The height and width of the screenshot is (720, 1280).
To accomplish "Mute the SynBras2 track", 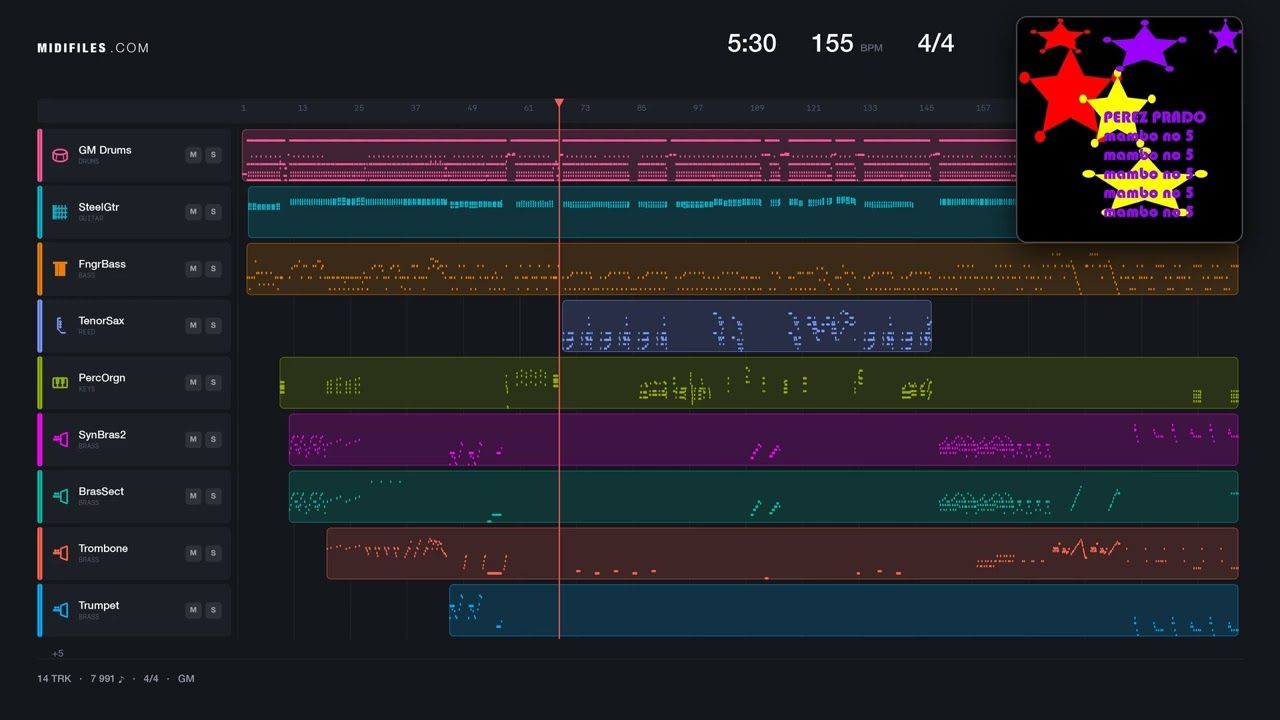I will (x=193, y=440).
